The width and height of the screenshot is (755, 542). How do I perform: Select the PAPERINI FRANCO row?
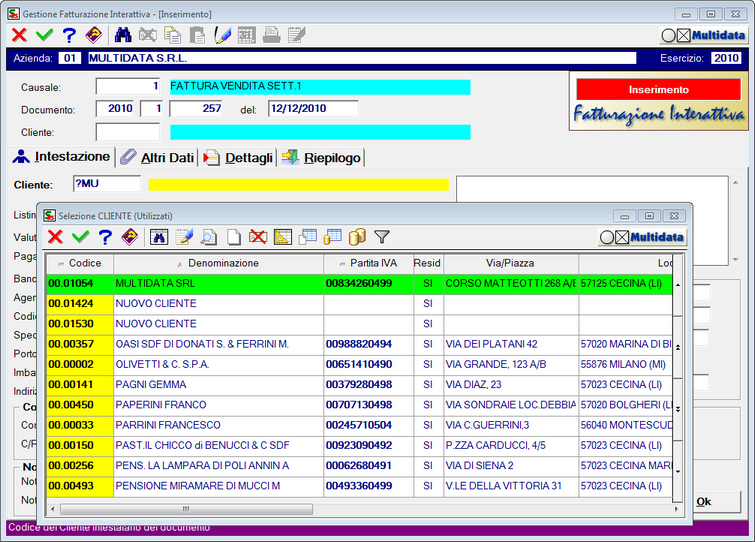359,405
